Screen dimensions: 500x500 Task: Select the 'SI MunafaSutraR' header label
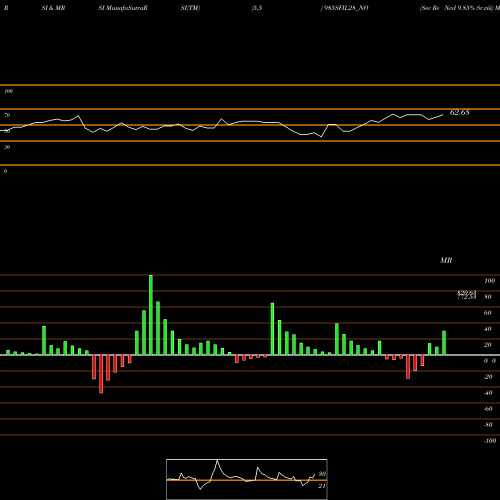click(123, 8)
